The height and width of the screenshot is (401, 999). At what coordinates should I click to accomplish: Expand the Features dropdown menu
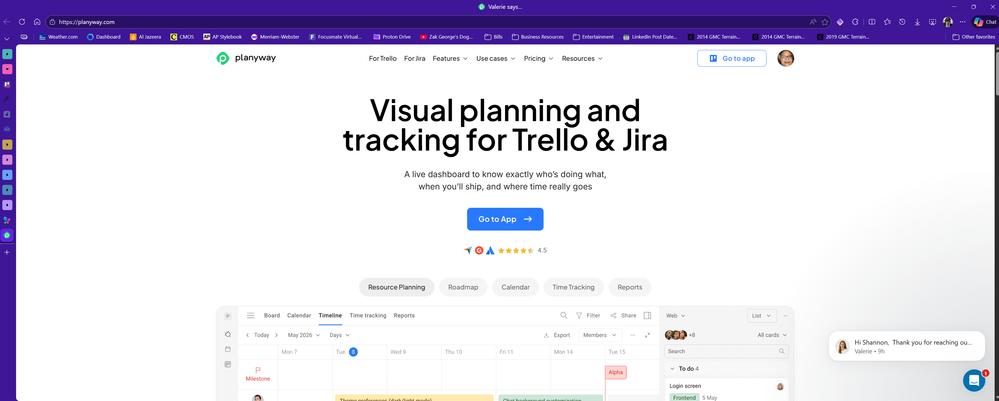(450, 59)
